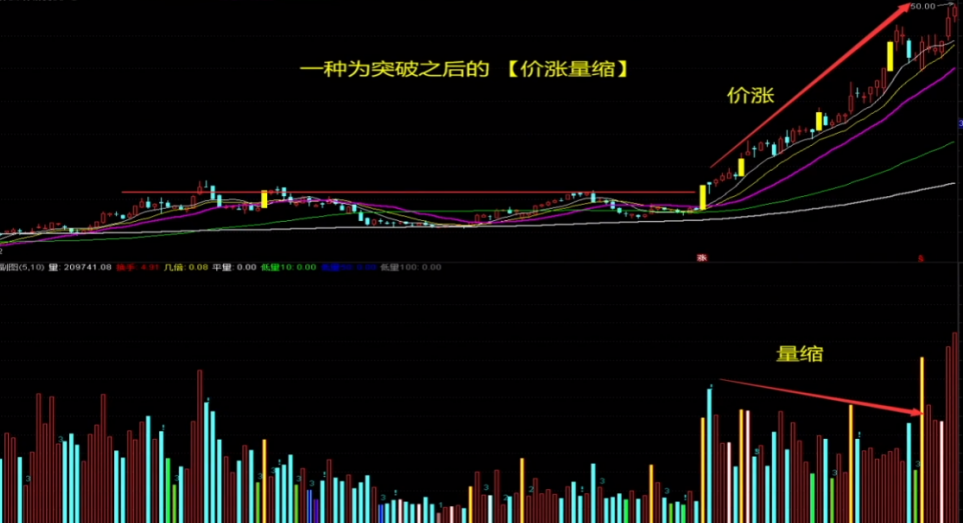Image resolution: width=963 pixels, height=523 pixels.
Task: Click the gray 低量100: 0.00 label
Action: pyautogui.click(x=410, y=267)
